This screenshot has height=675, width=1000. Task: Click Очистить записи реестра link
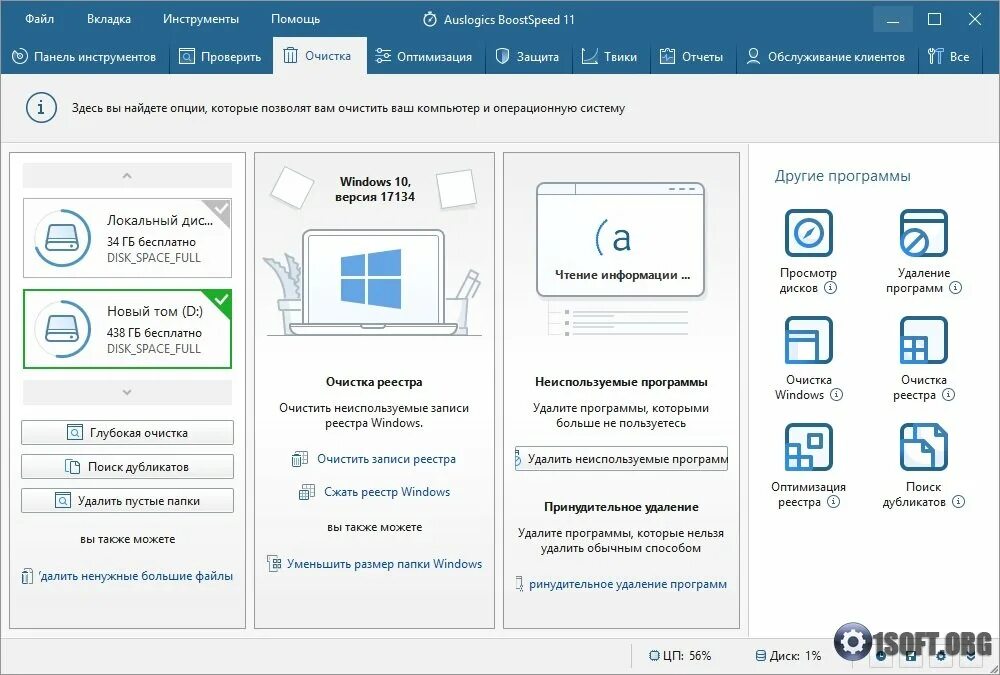(x=386, y=459)
